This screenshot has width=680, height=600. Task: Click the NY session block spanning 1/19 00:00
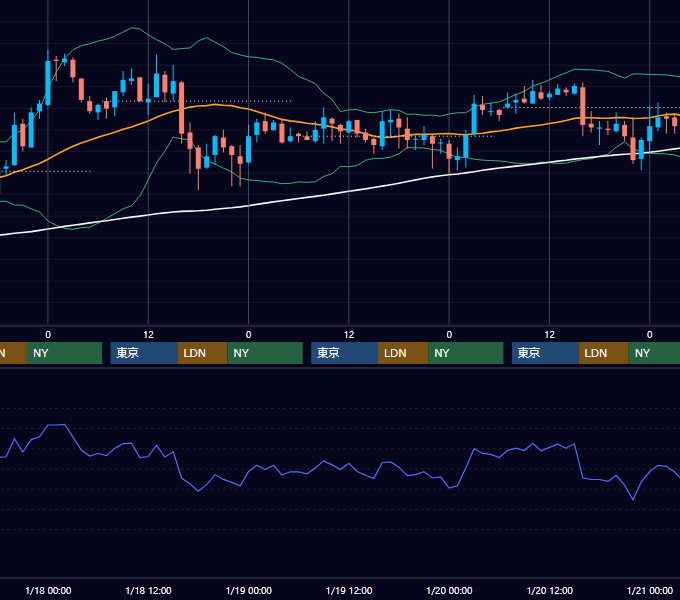[265, 353]
